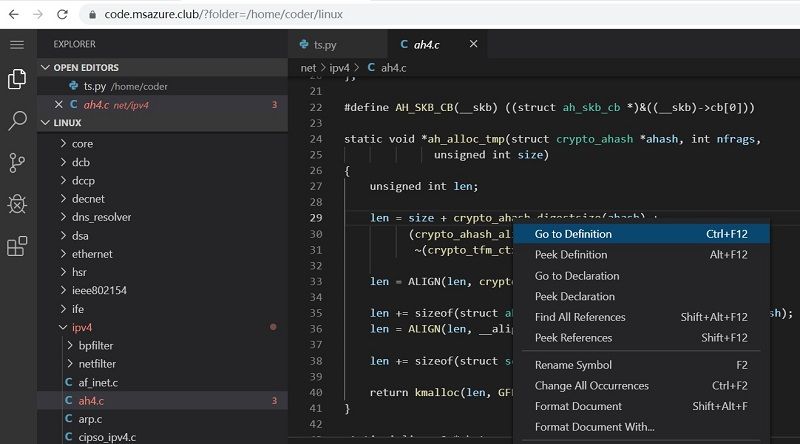The width and height of the screenshot is (800, 444).
Task: Open the hamburger application menu
Action: [x=17, y=44]
